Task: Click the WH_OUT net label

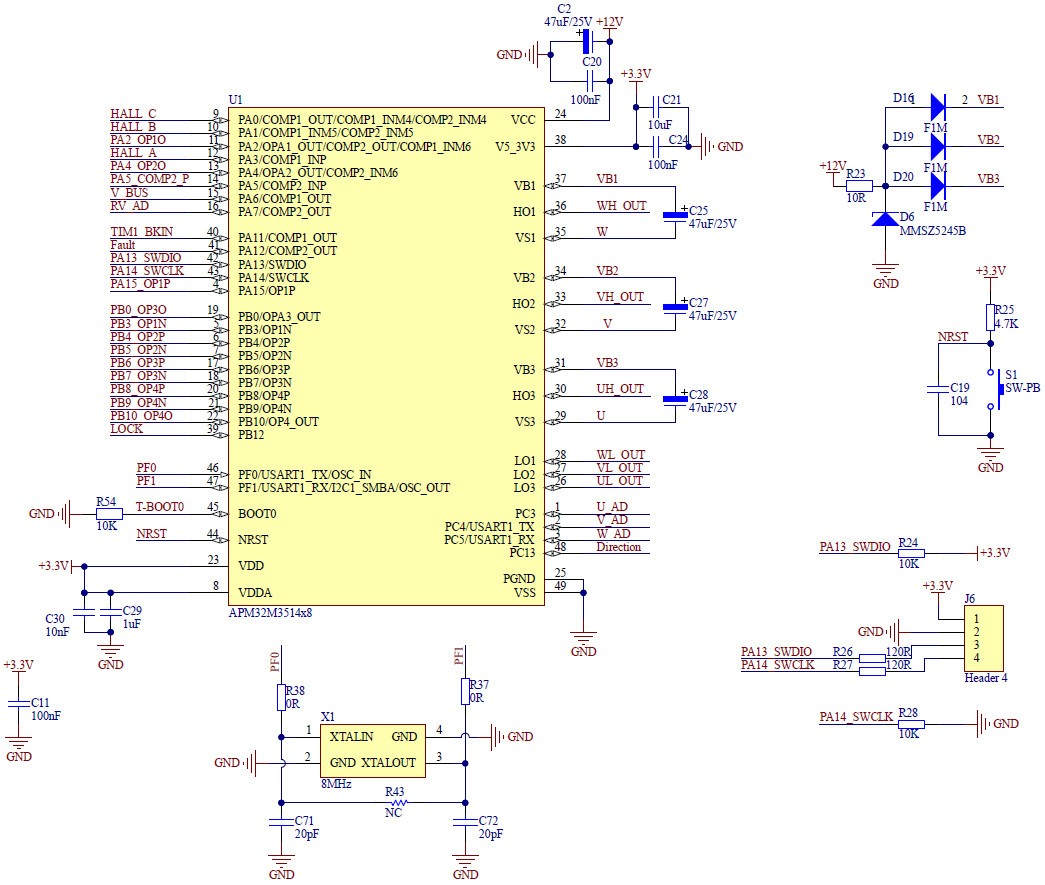Action: [620, 205]
